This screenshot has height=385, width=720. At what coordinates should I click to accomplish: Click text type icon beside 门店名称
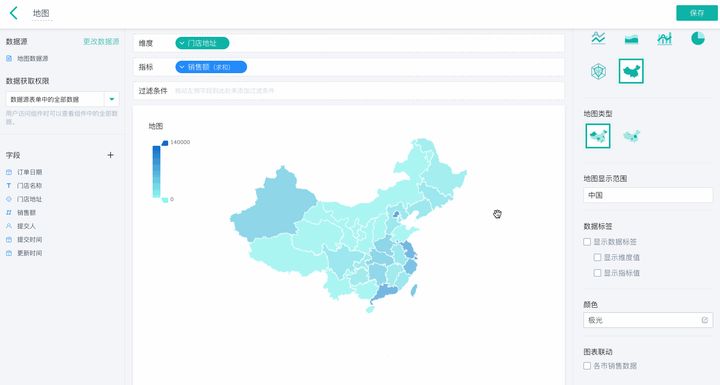[x=9, y=186]
